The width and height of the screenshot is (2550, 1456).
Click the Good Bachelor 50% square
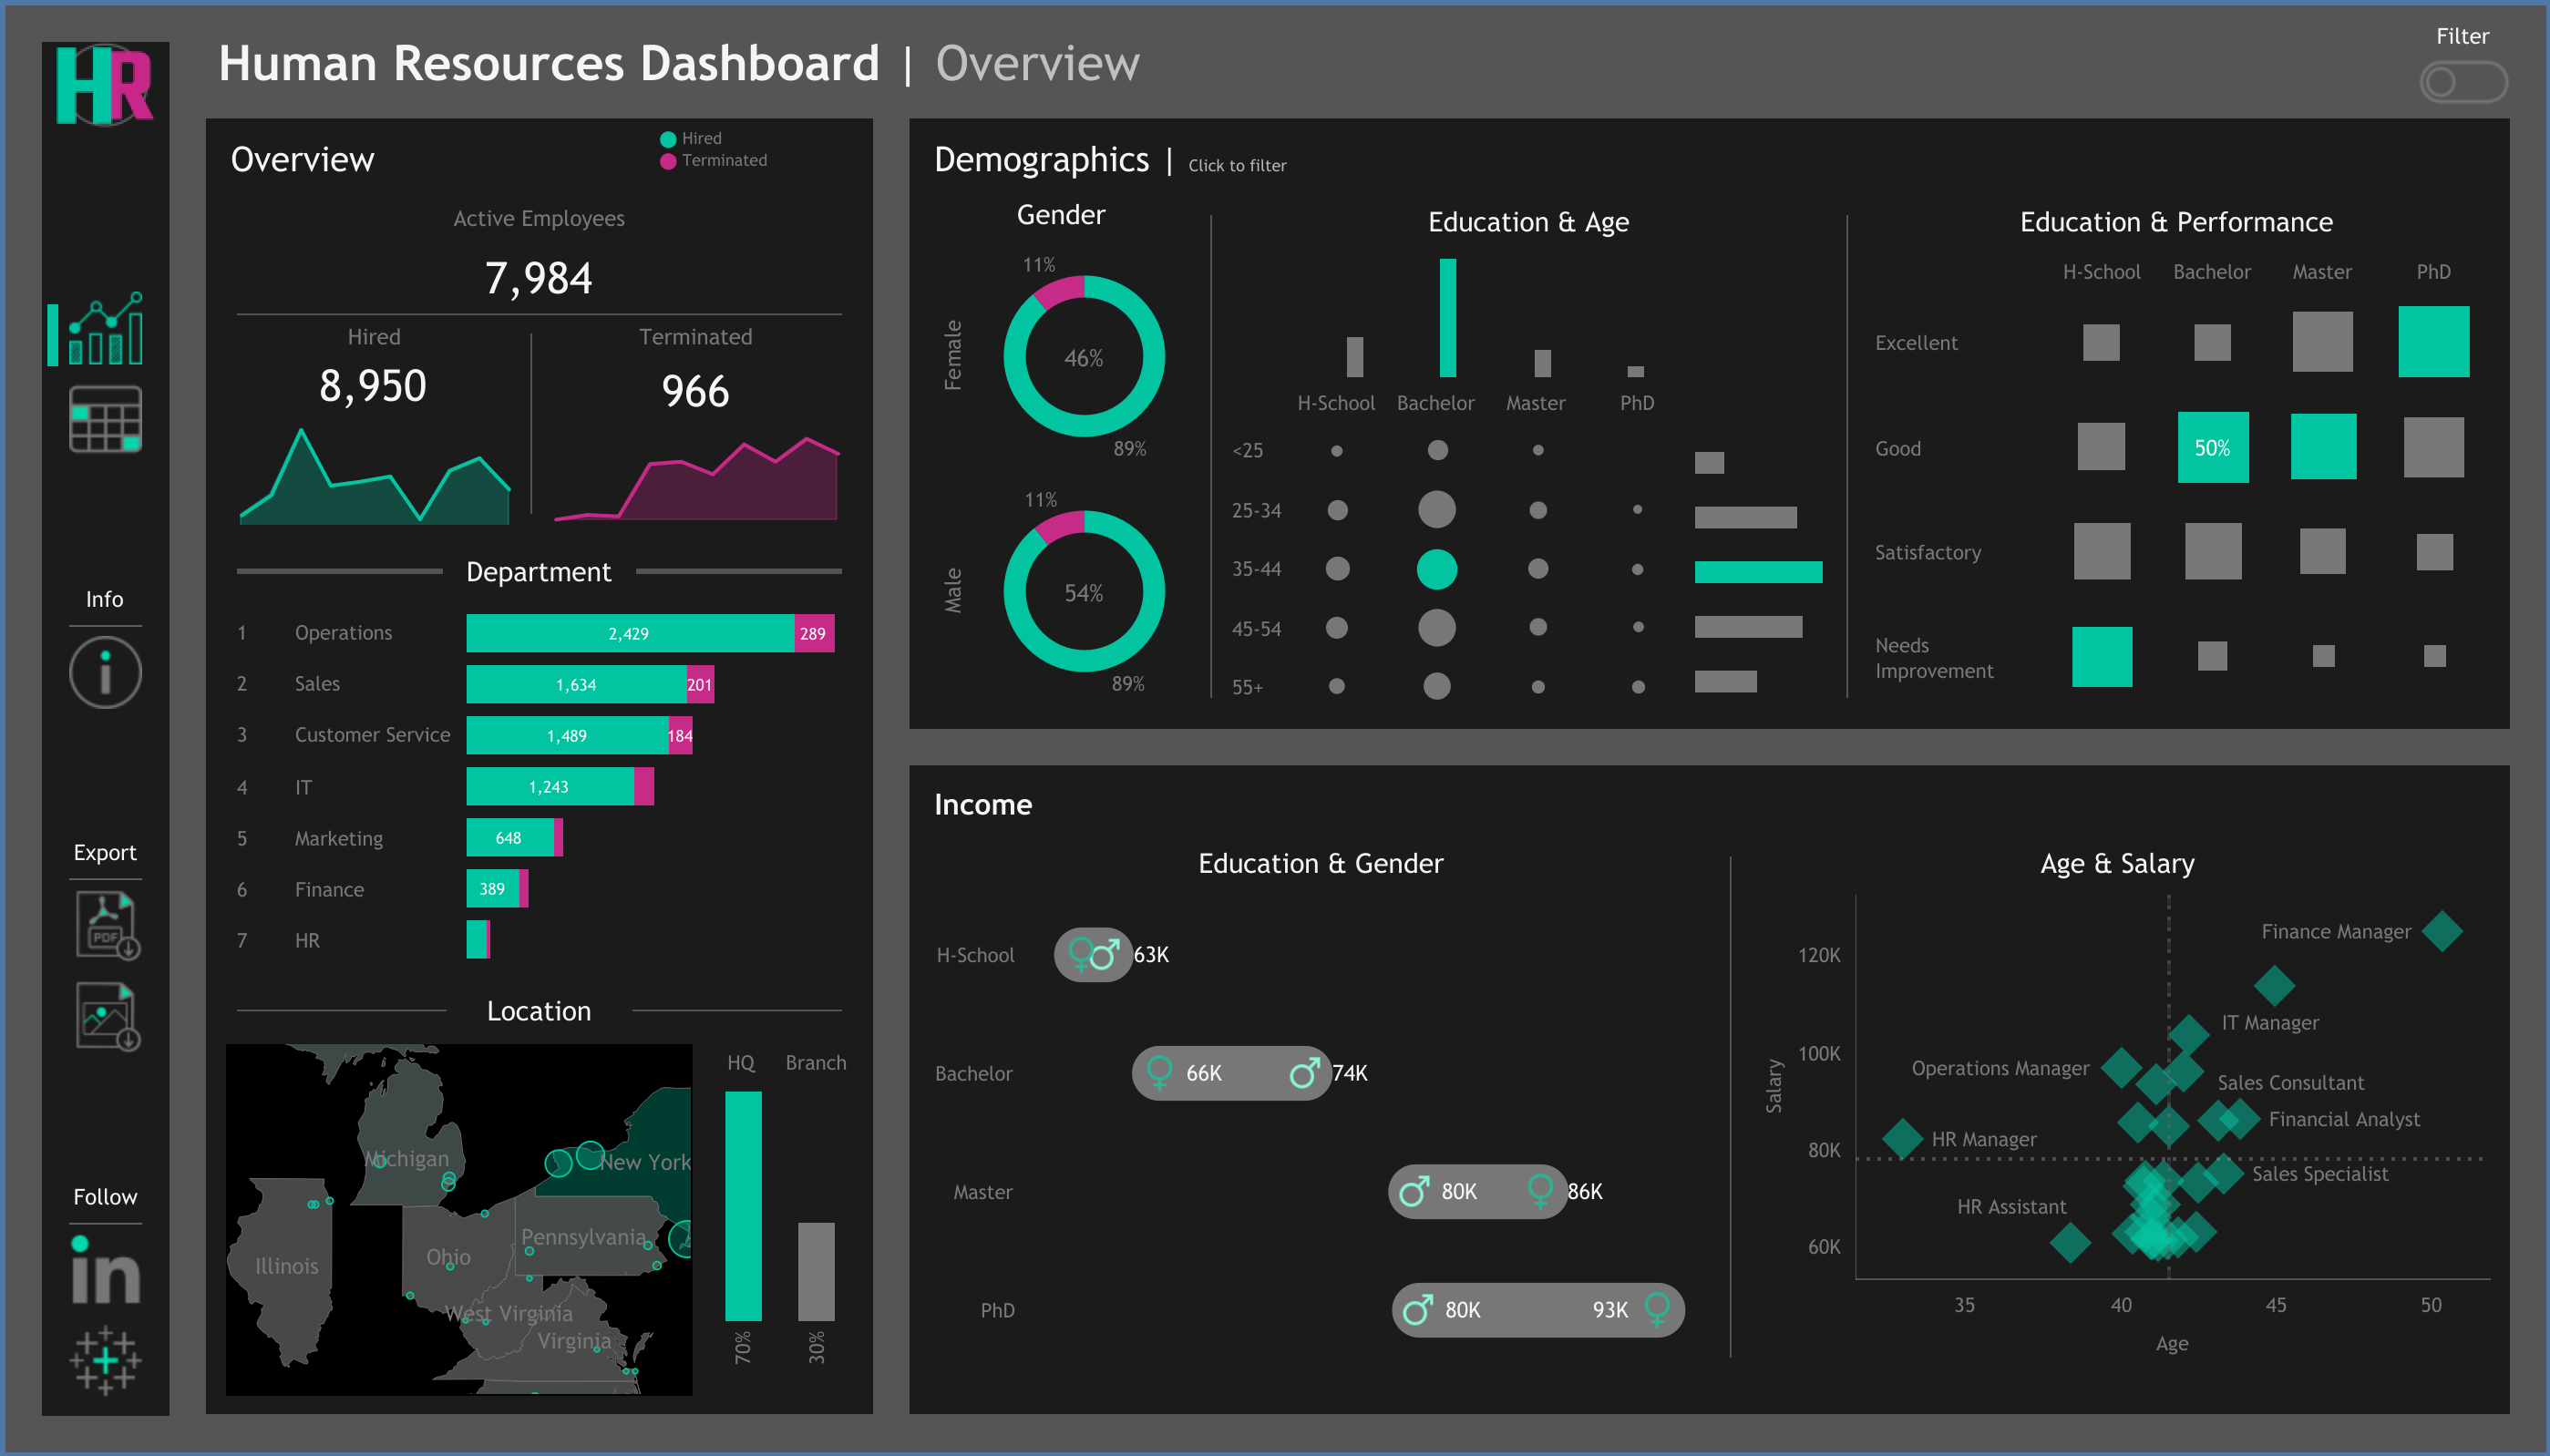[2213, 447]
